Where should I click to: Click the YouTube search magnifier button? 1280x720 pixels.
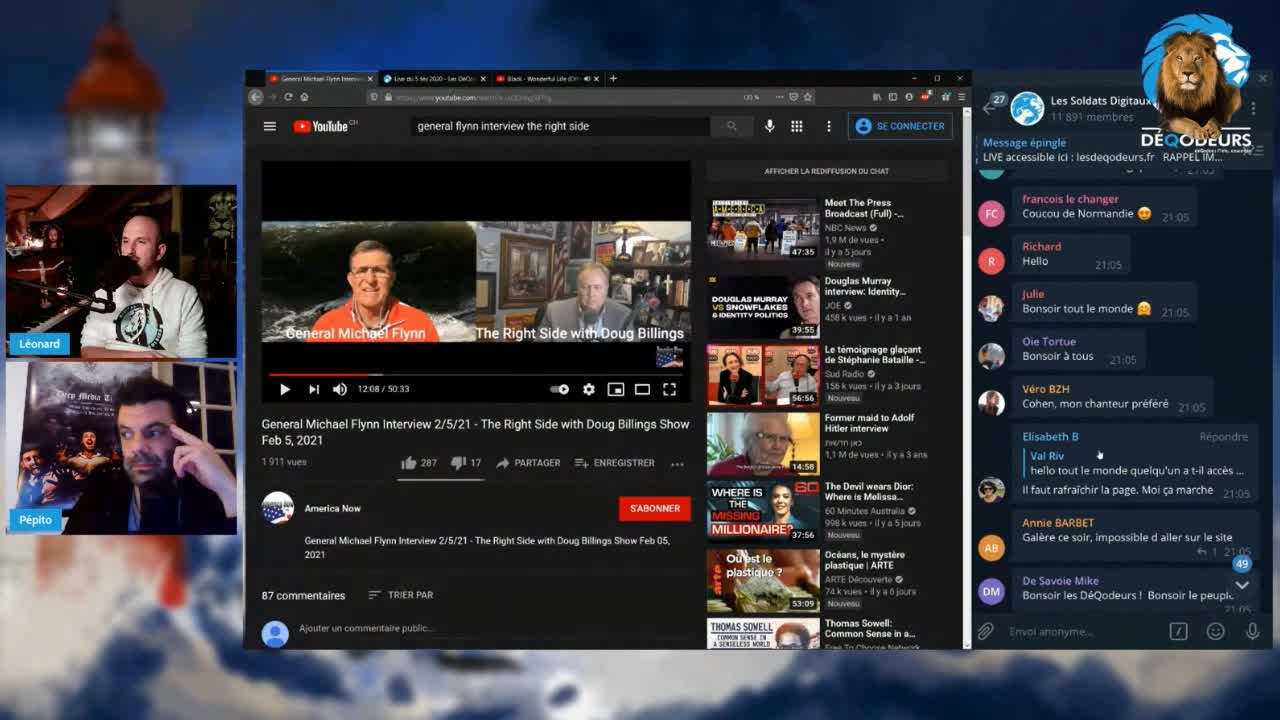tap(732, 126)
